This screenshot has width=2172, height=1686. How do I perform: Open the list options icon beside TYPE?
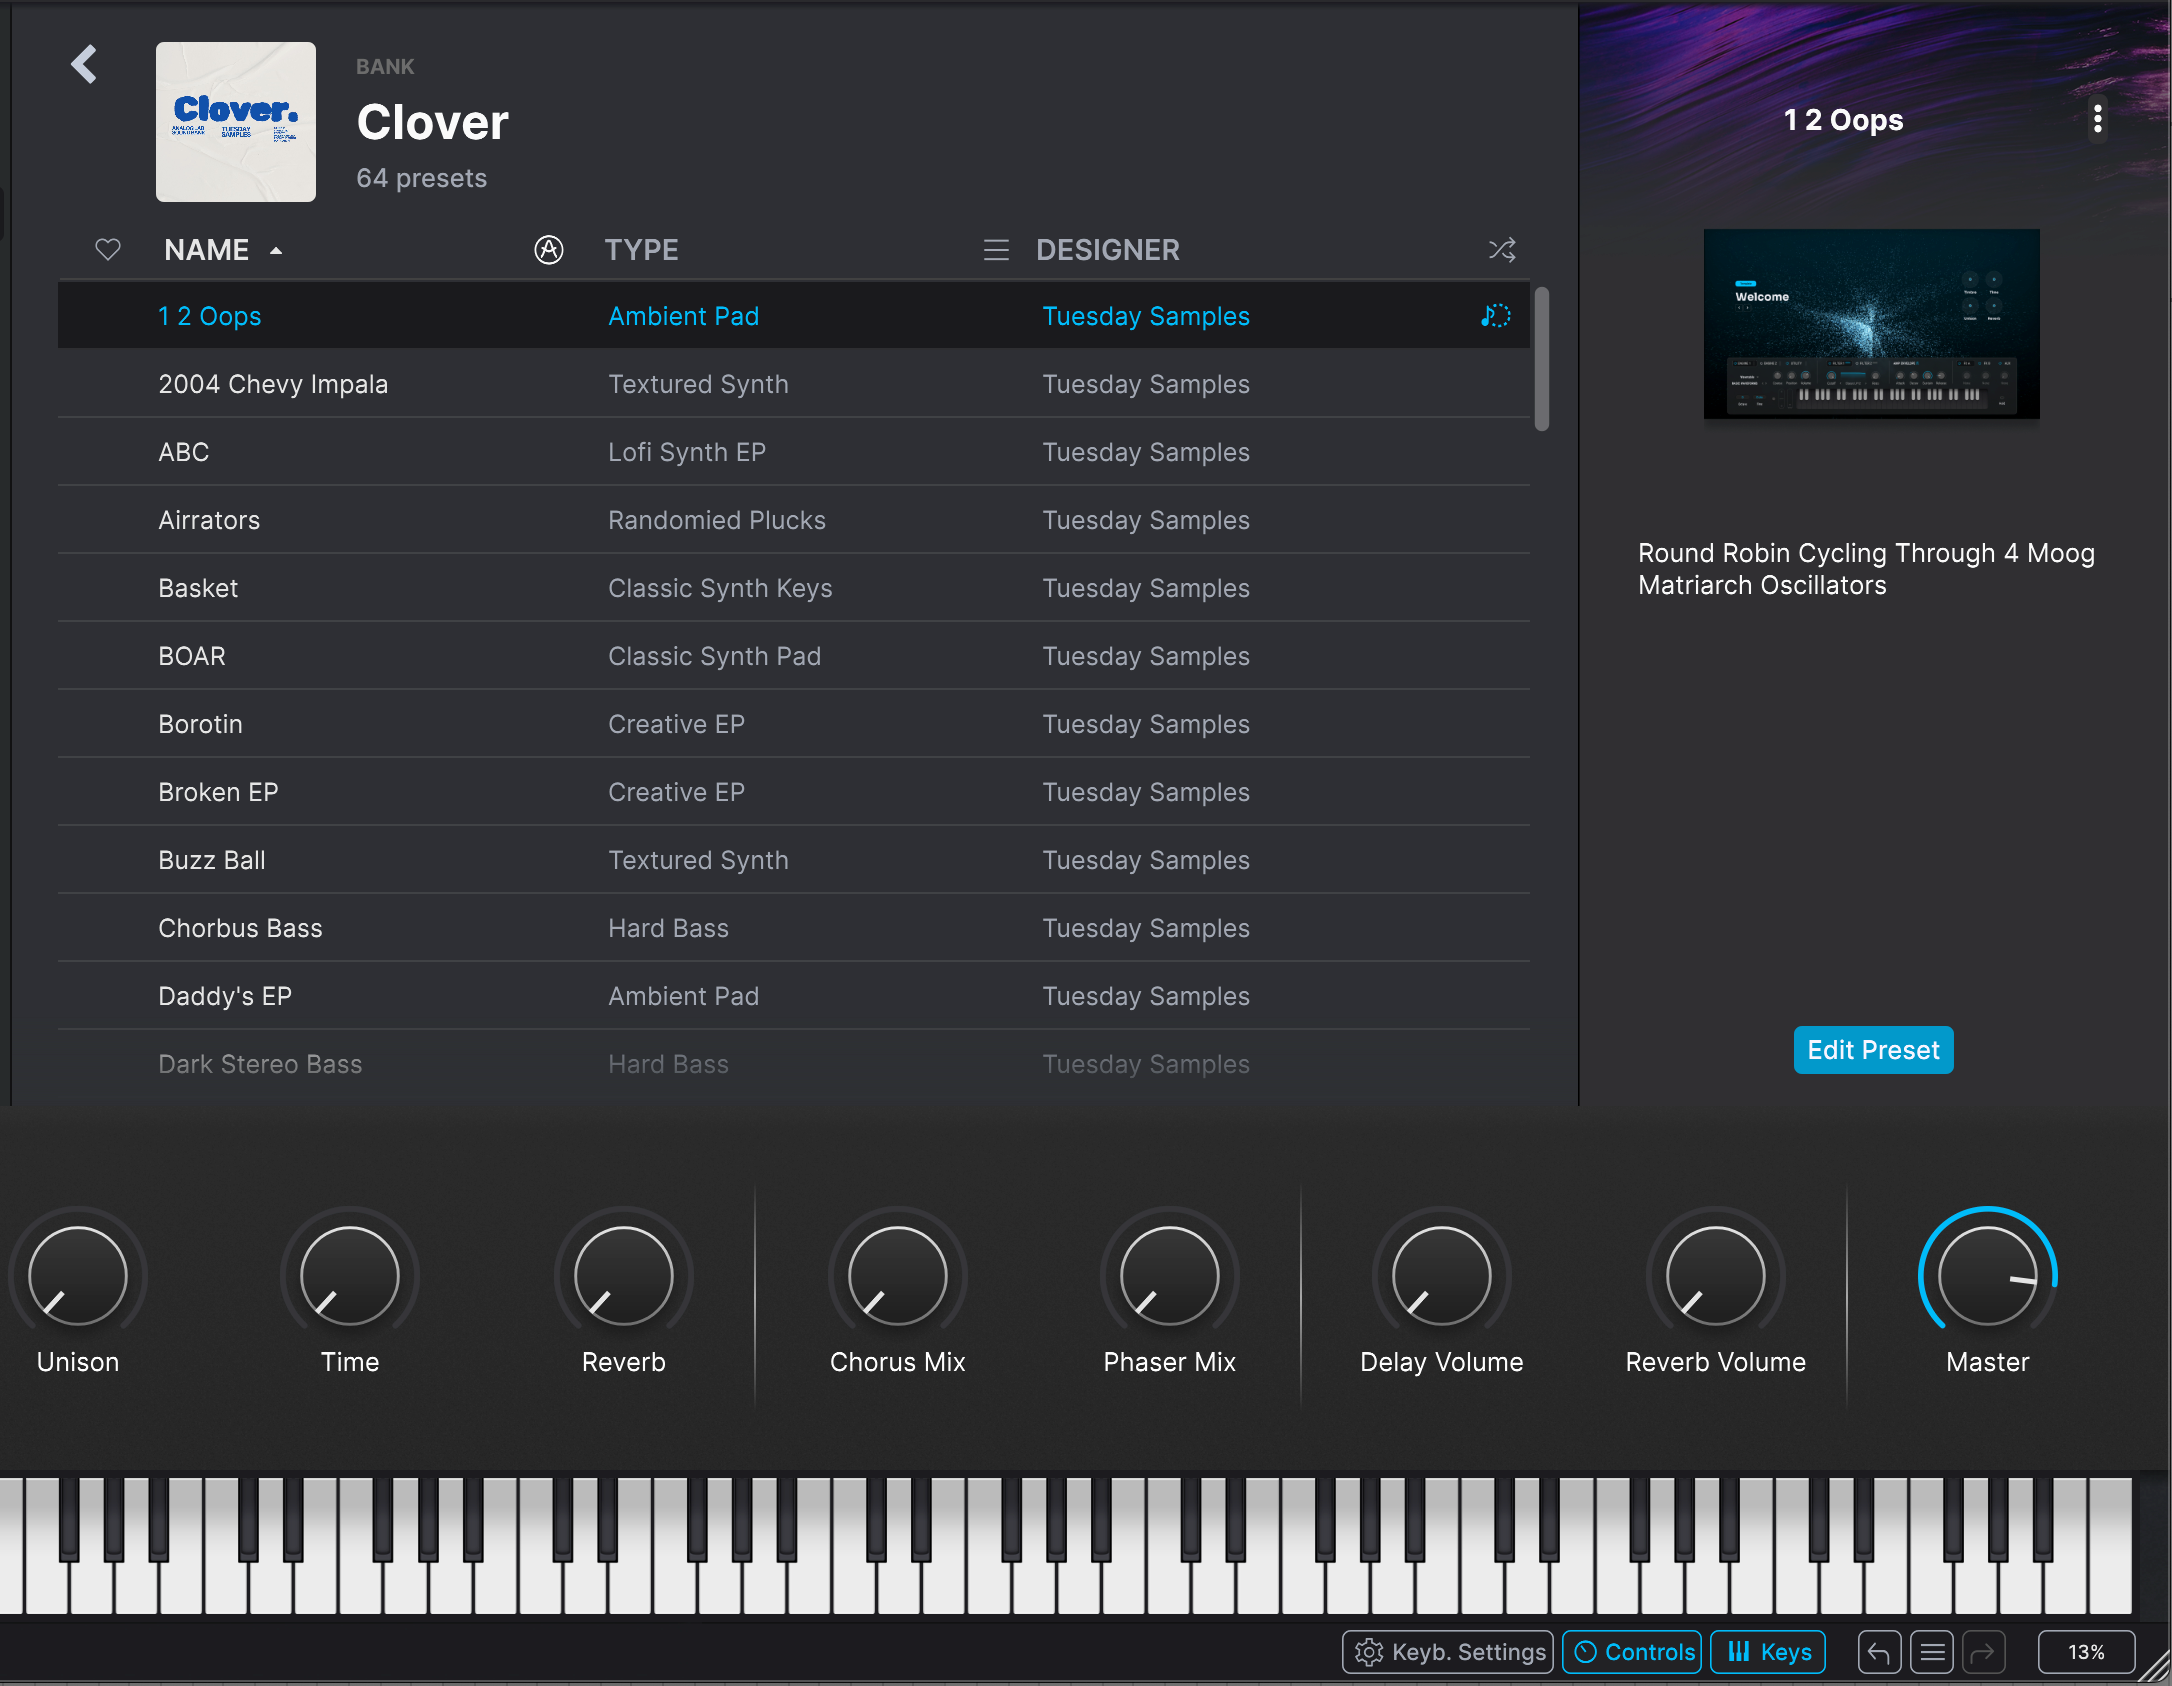(996, 249)
